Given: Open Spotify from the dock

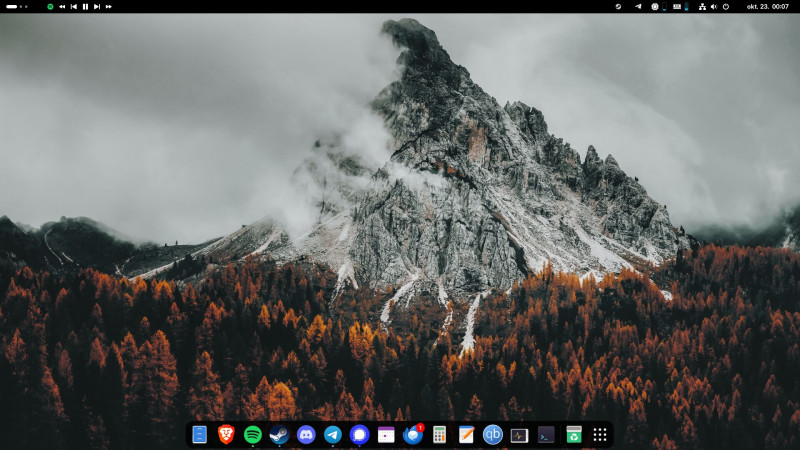Looking at the screenshot, I should point(253,435).
